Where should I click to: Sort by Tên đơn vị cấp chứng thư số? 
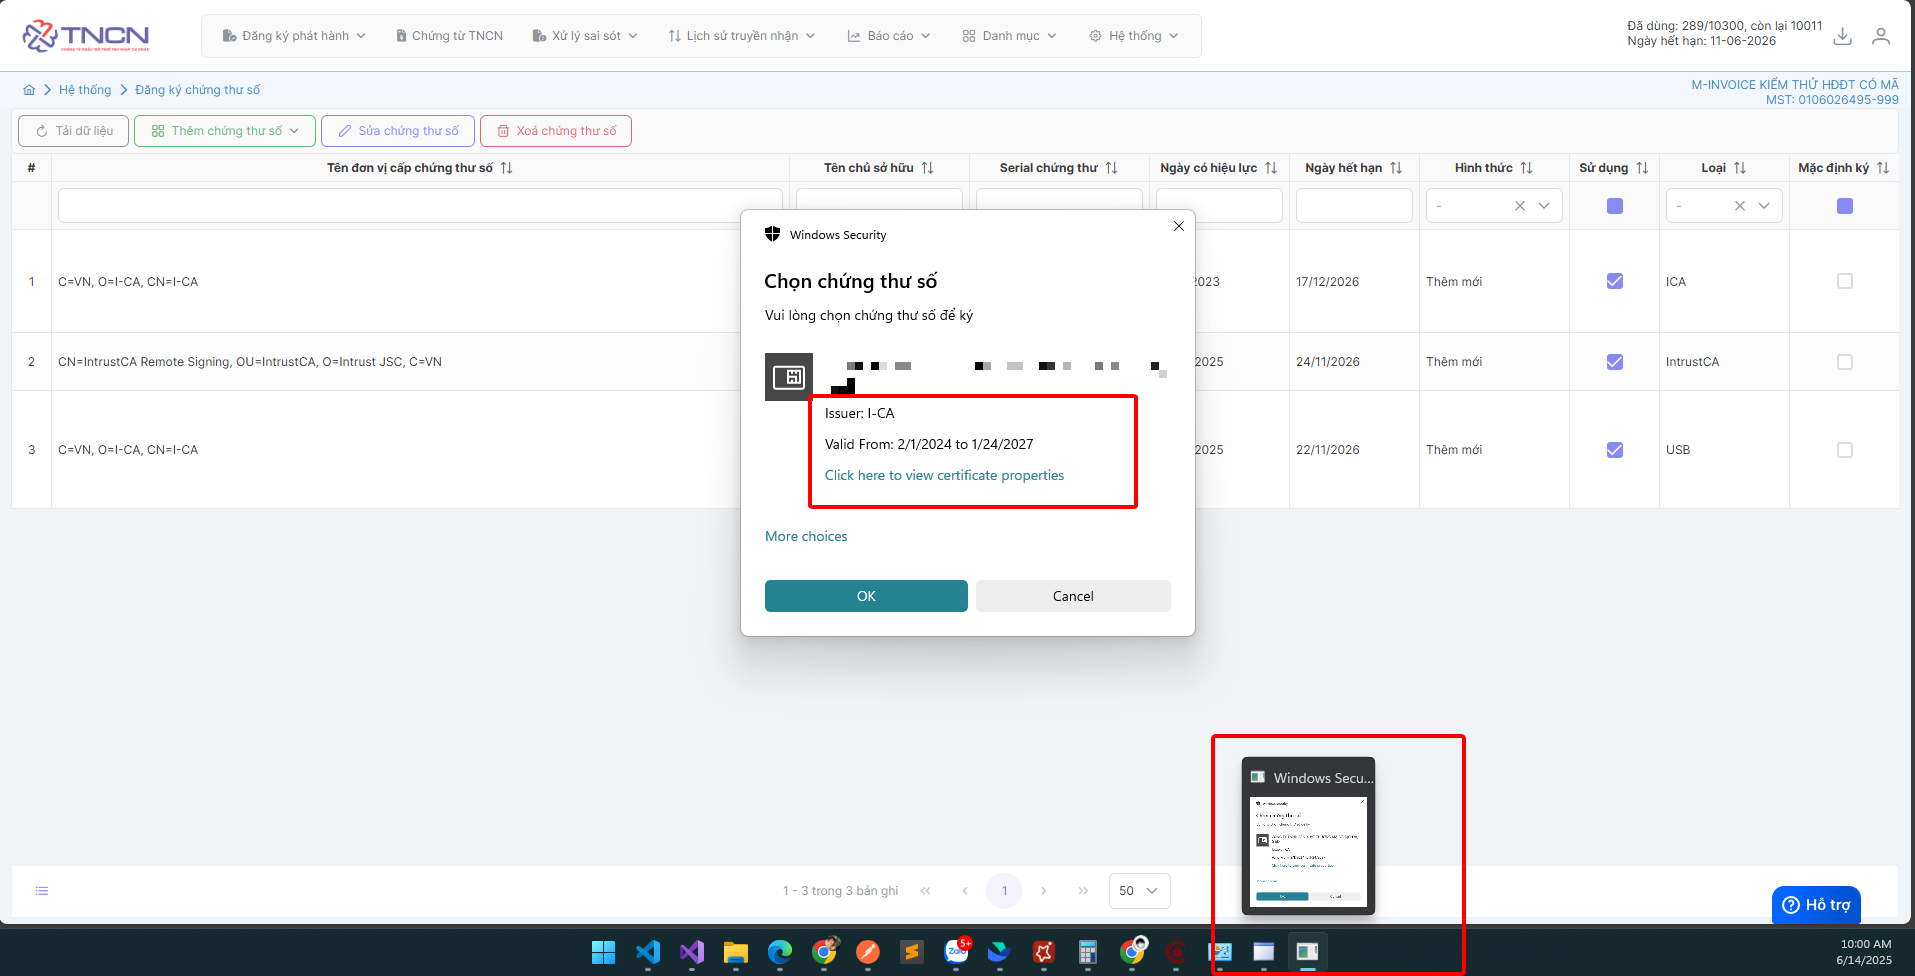pyautogui.click(x=507, y=168)
